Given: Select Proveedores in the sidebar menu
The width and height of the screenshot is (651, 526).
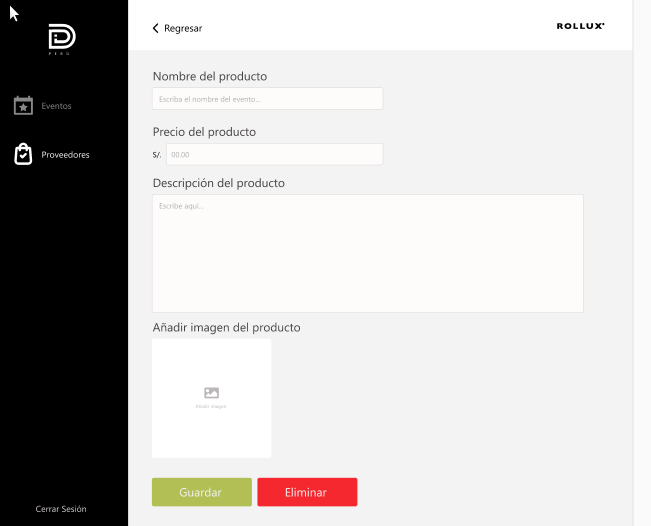Looking at the screenshot, I should tap(65, 154).
